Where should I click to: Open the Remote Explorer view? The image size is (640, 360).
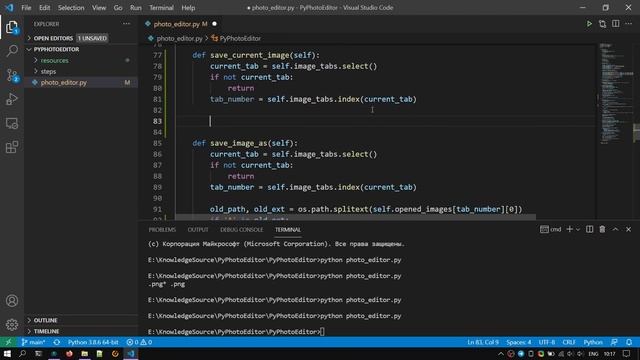point(12,123)
